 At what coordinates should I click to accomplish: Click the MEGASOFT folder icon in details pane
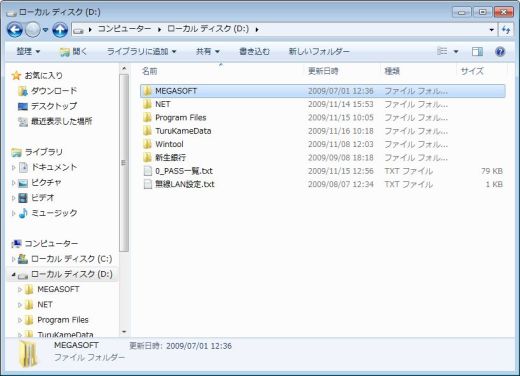pyautogui.click(x=29, y=354)
